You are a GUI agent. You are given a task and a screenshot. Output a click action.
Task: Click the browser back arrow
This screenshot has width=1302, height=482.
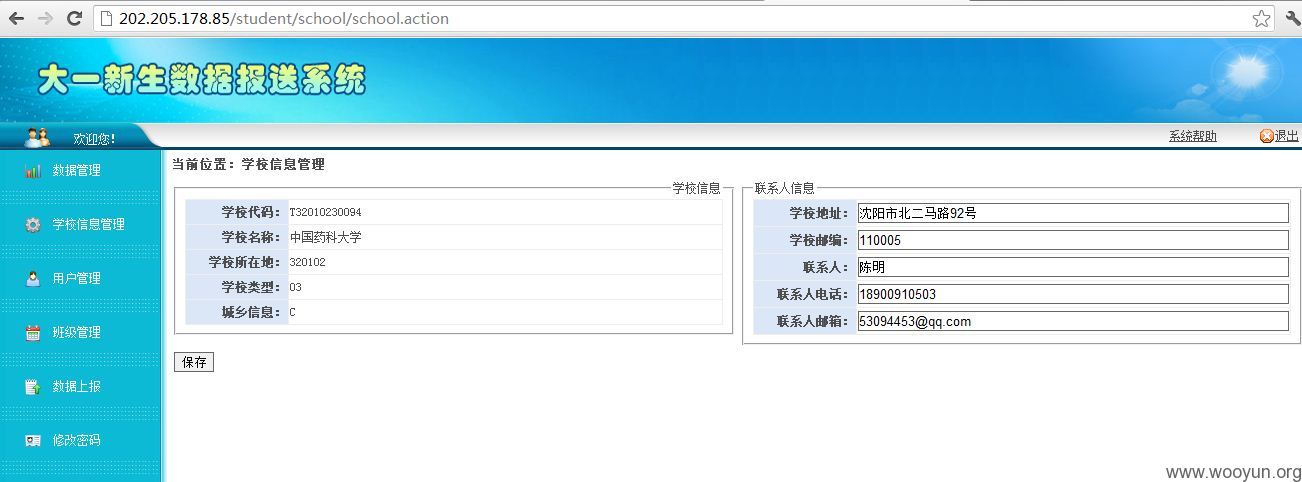(x=16, y=18)
